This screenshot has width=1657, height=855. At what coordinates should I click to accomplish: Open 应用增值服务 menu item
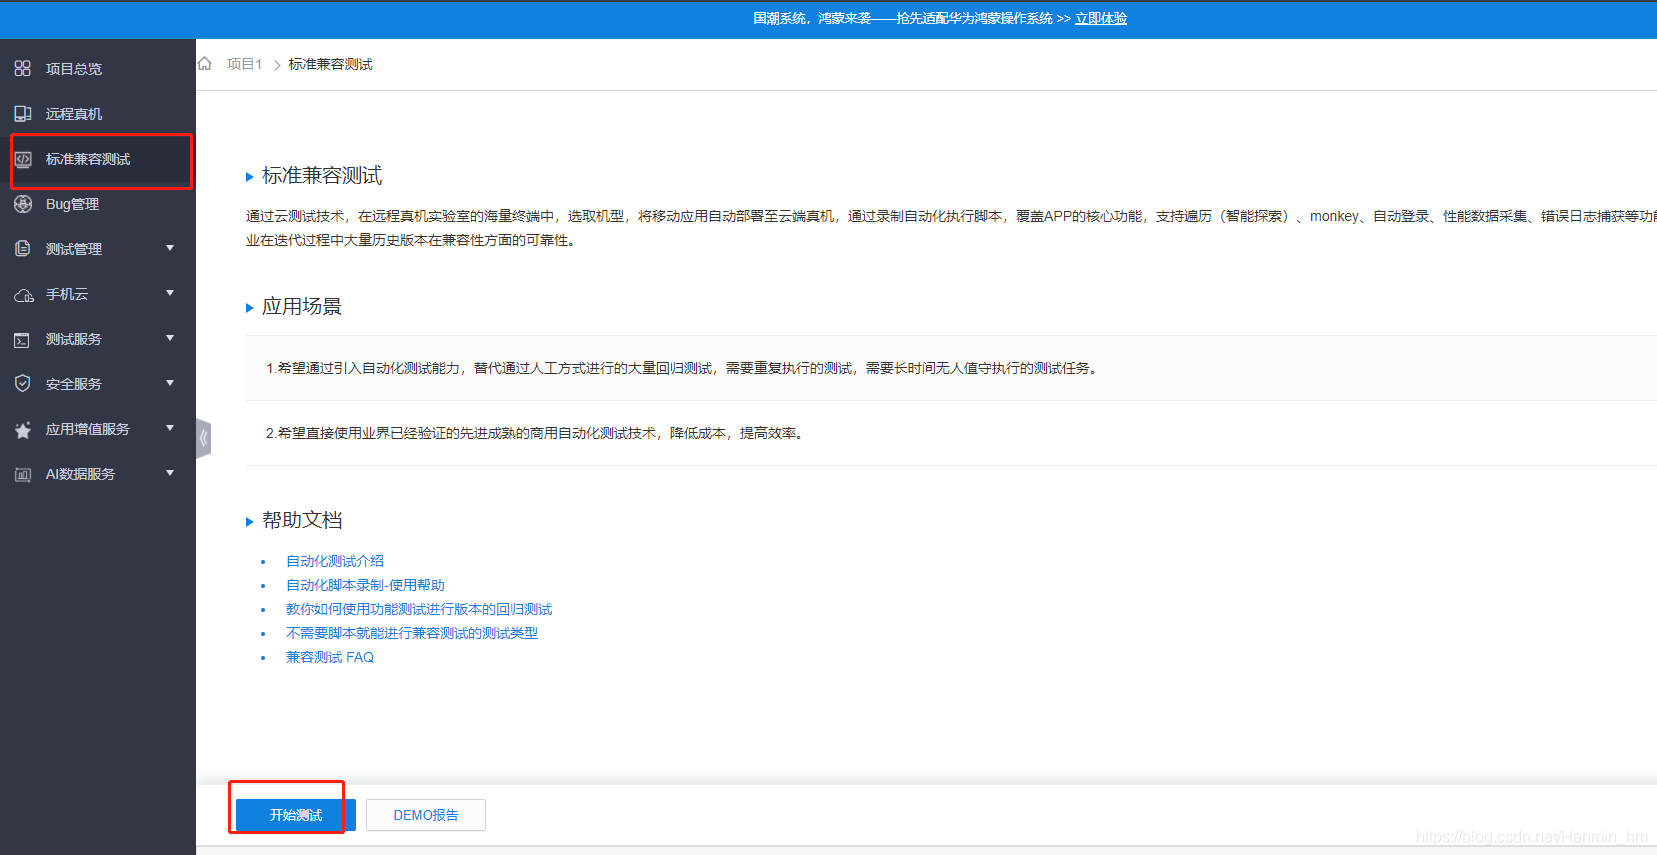pos(98,429)
